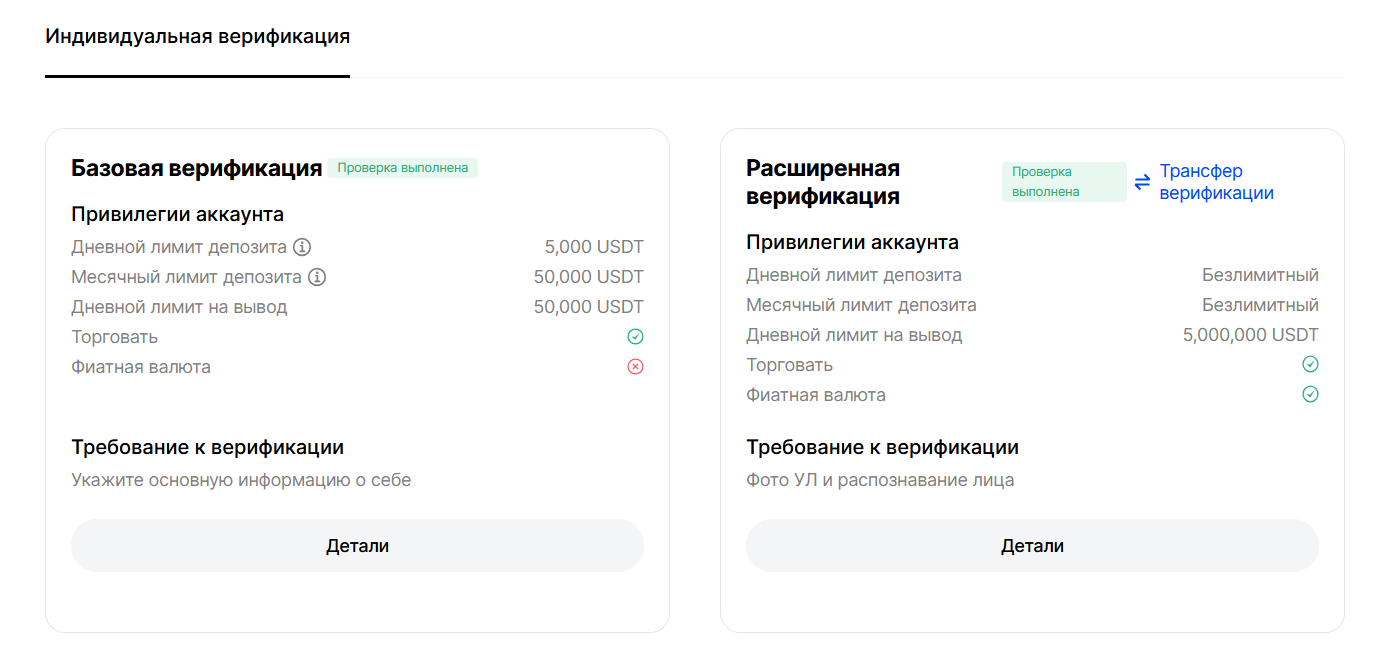Click the Укажите основную информацию о себе text
1386x658 pixels.
[241, 480]
